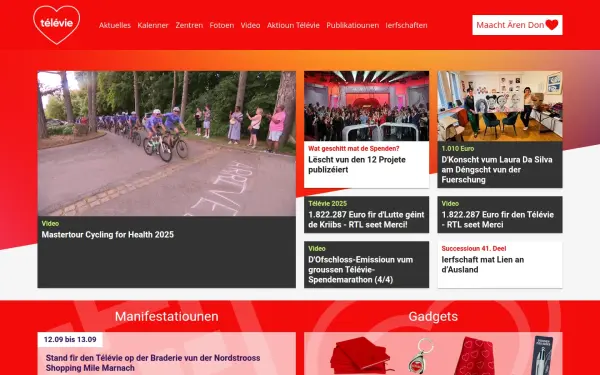The height and width of the screenshot is (375, 600).
Task: Open the article Lëscht vun den 12 Projete publizéiert
Action: [357, 165]
